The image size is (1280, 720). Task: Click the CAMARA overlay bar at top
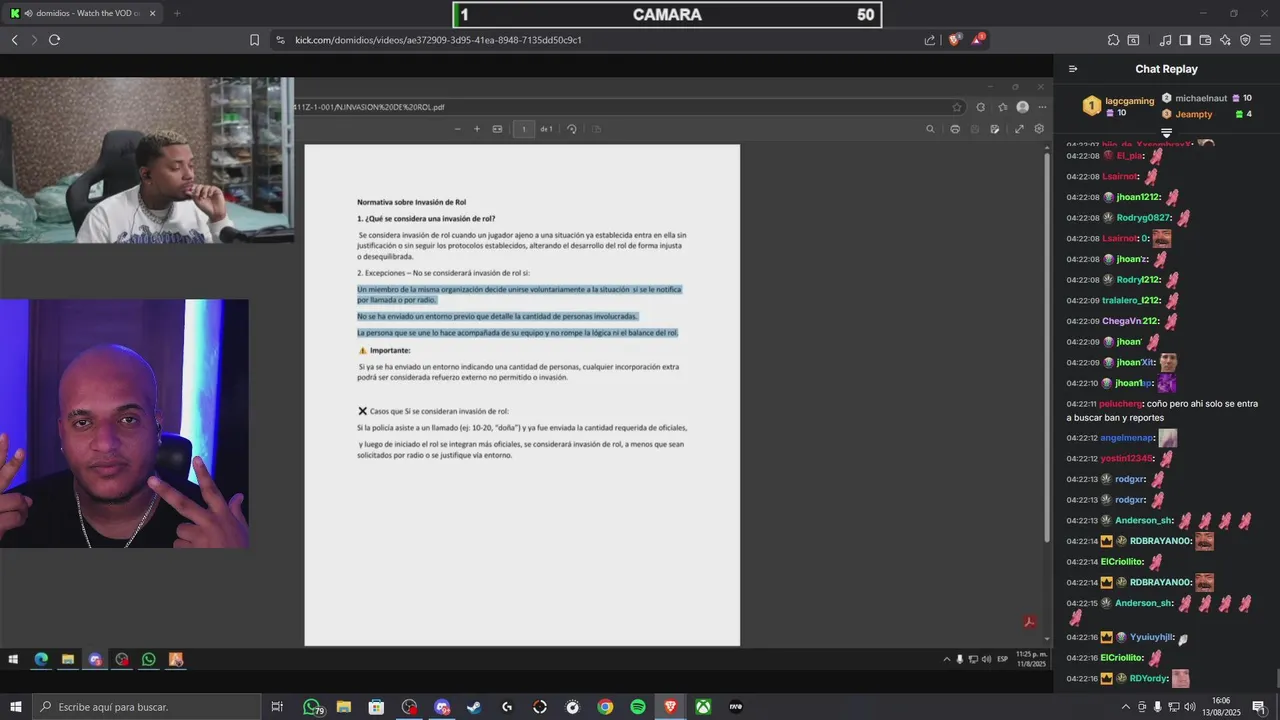click(x=668, y=15)
